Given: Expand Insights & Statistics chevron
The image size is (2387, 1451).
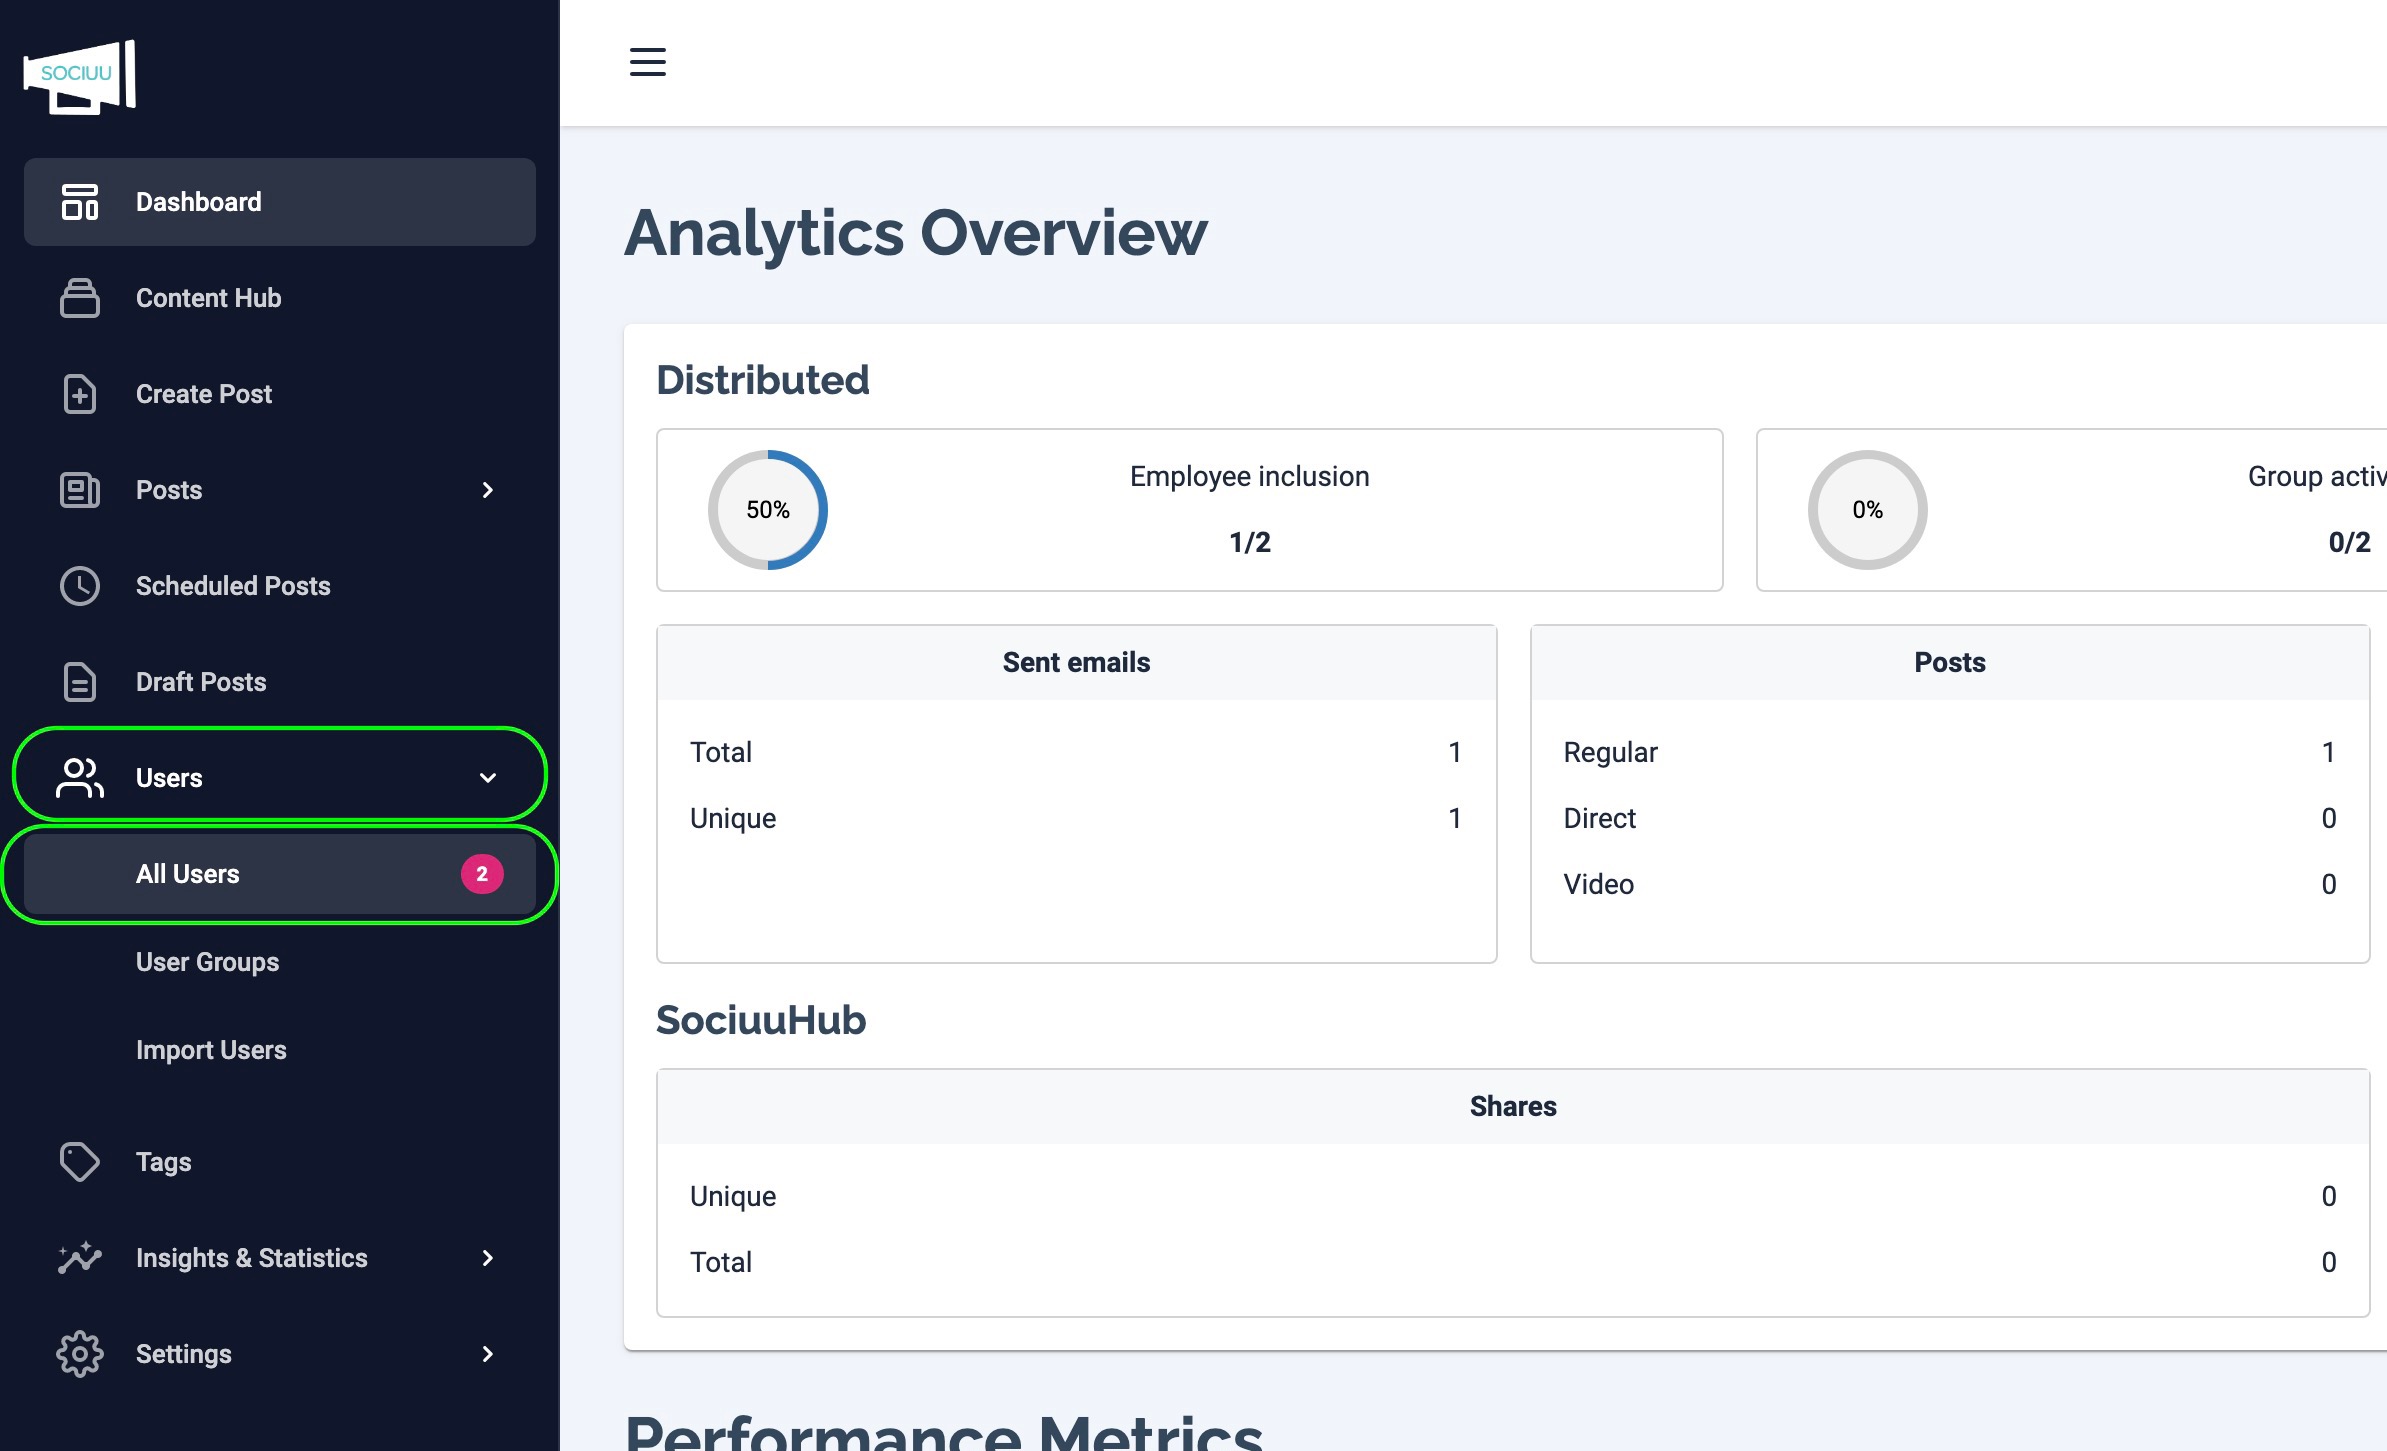Looking at the screenshot, I should pos(488,1258).
